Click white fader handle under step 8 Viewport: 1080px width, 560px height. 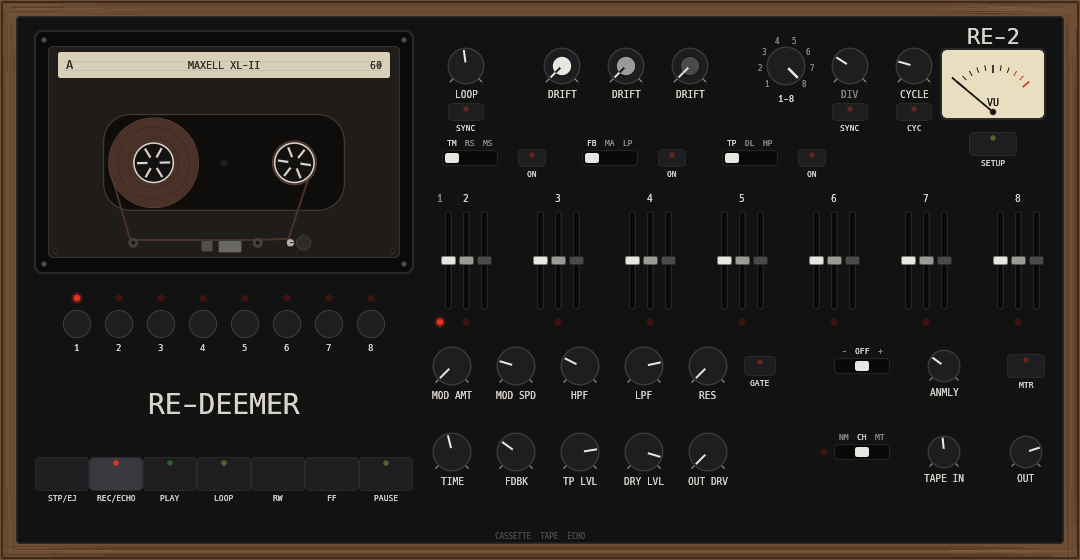pyautogui.click(x=1000, y=260)
